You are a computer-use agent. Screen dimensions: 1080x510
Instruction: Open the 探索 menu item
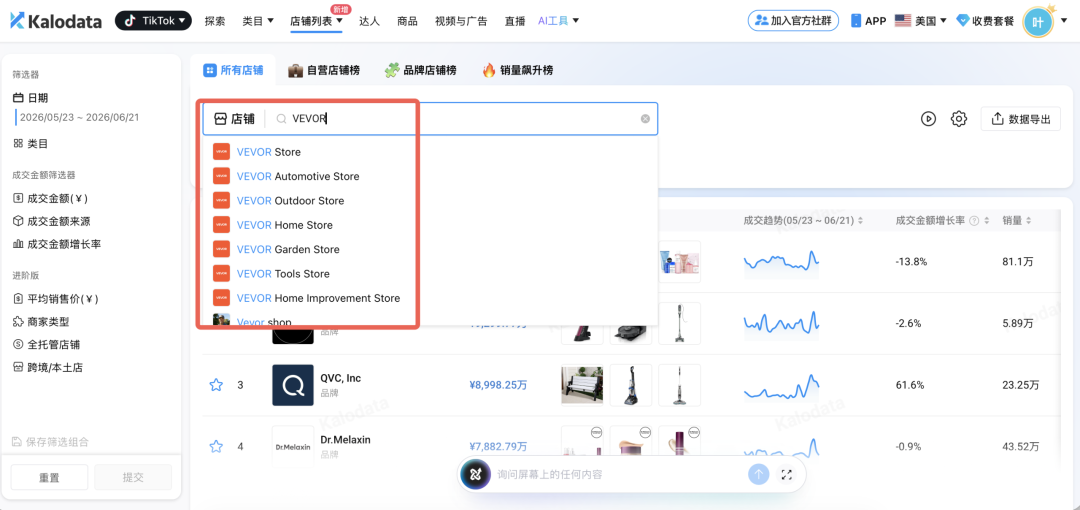pos(215,21)
